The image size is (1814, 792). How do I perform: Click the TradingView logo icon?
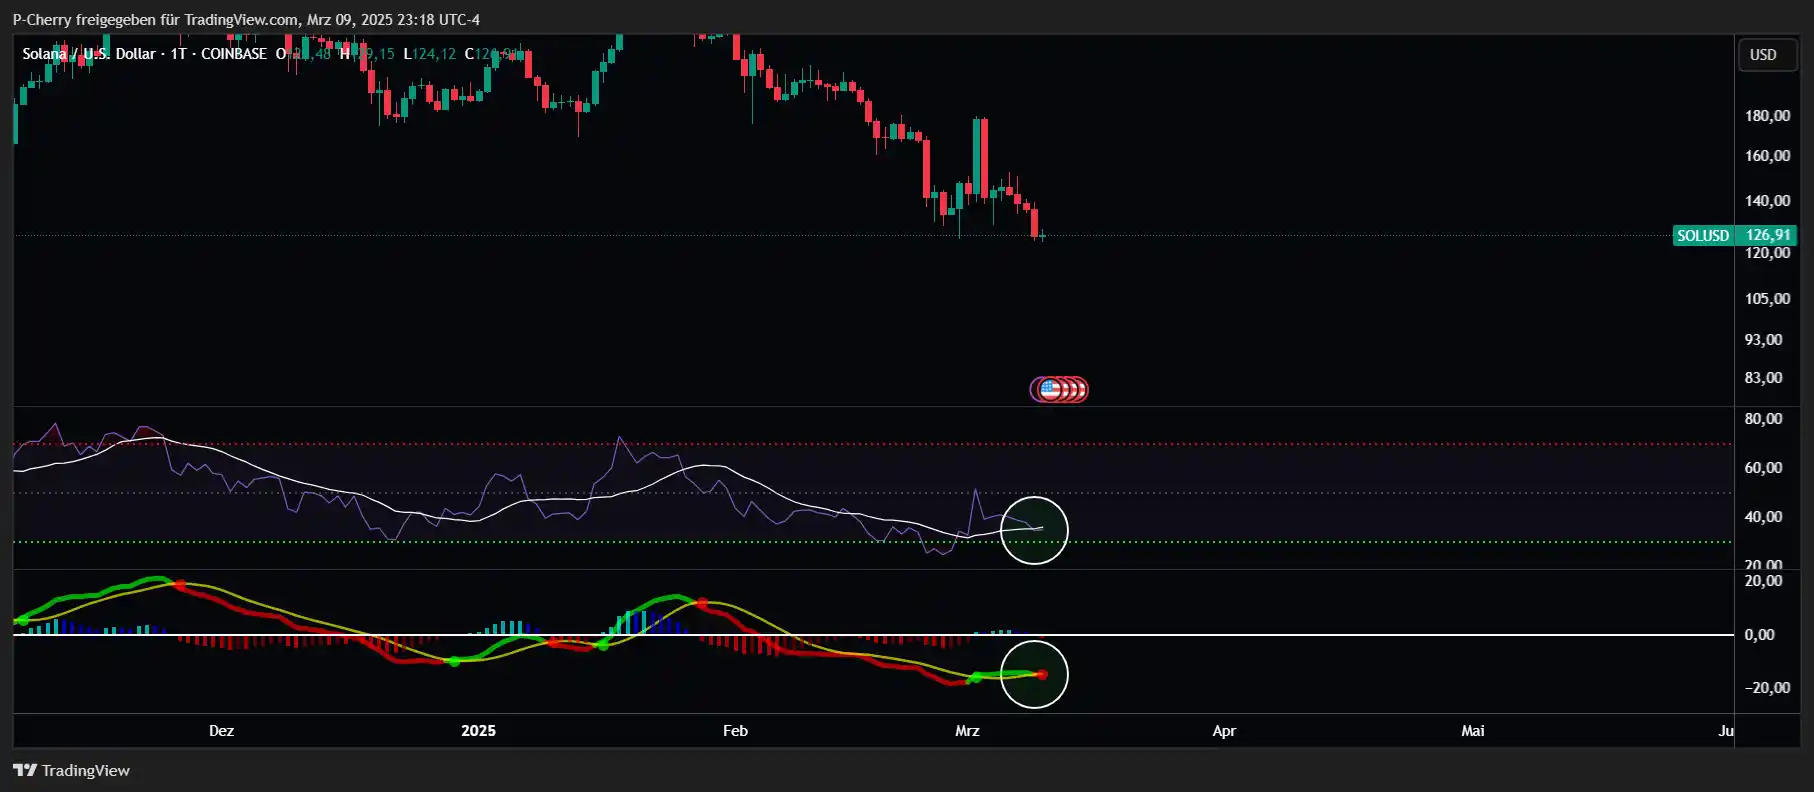coord(25,770)
